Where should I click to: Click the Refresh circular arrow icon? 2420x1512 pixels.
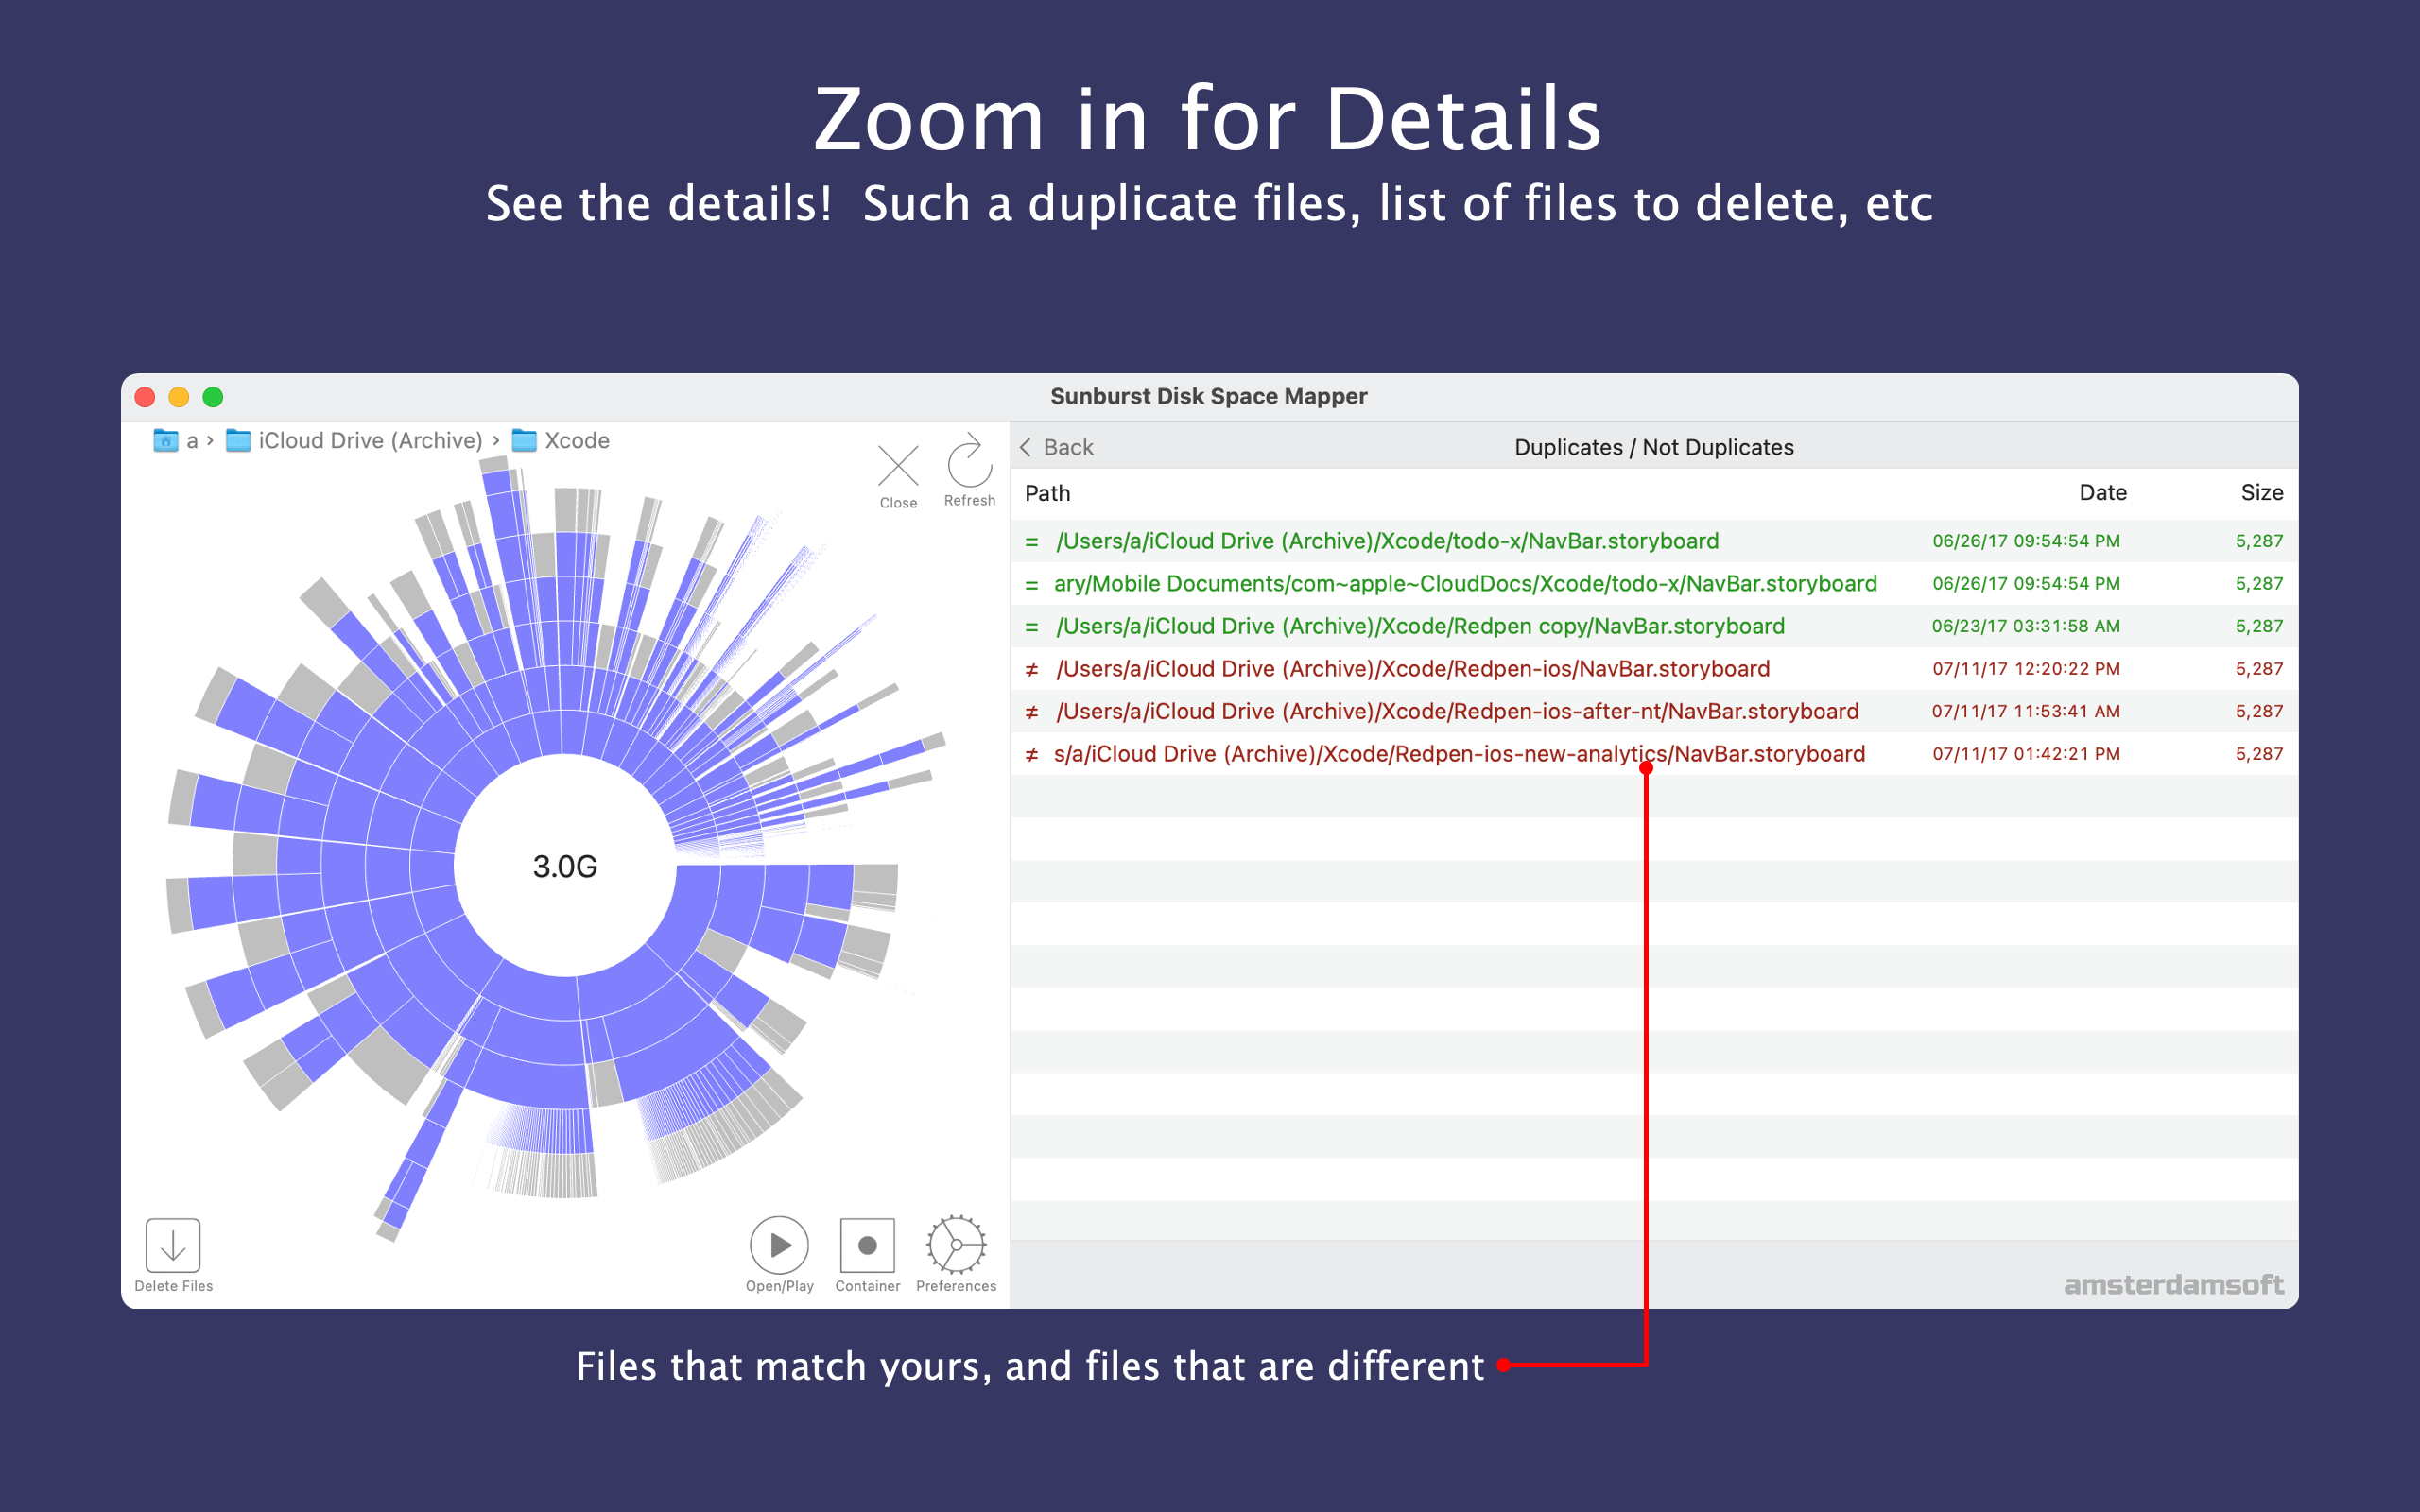coord(969,460)
